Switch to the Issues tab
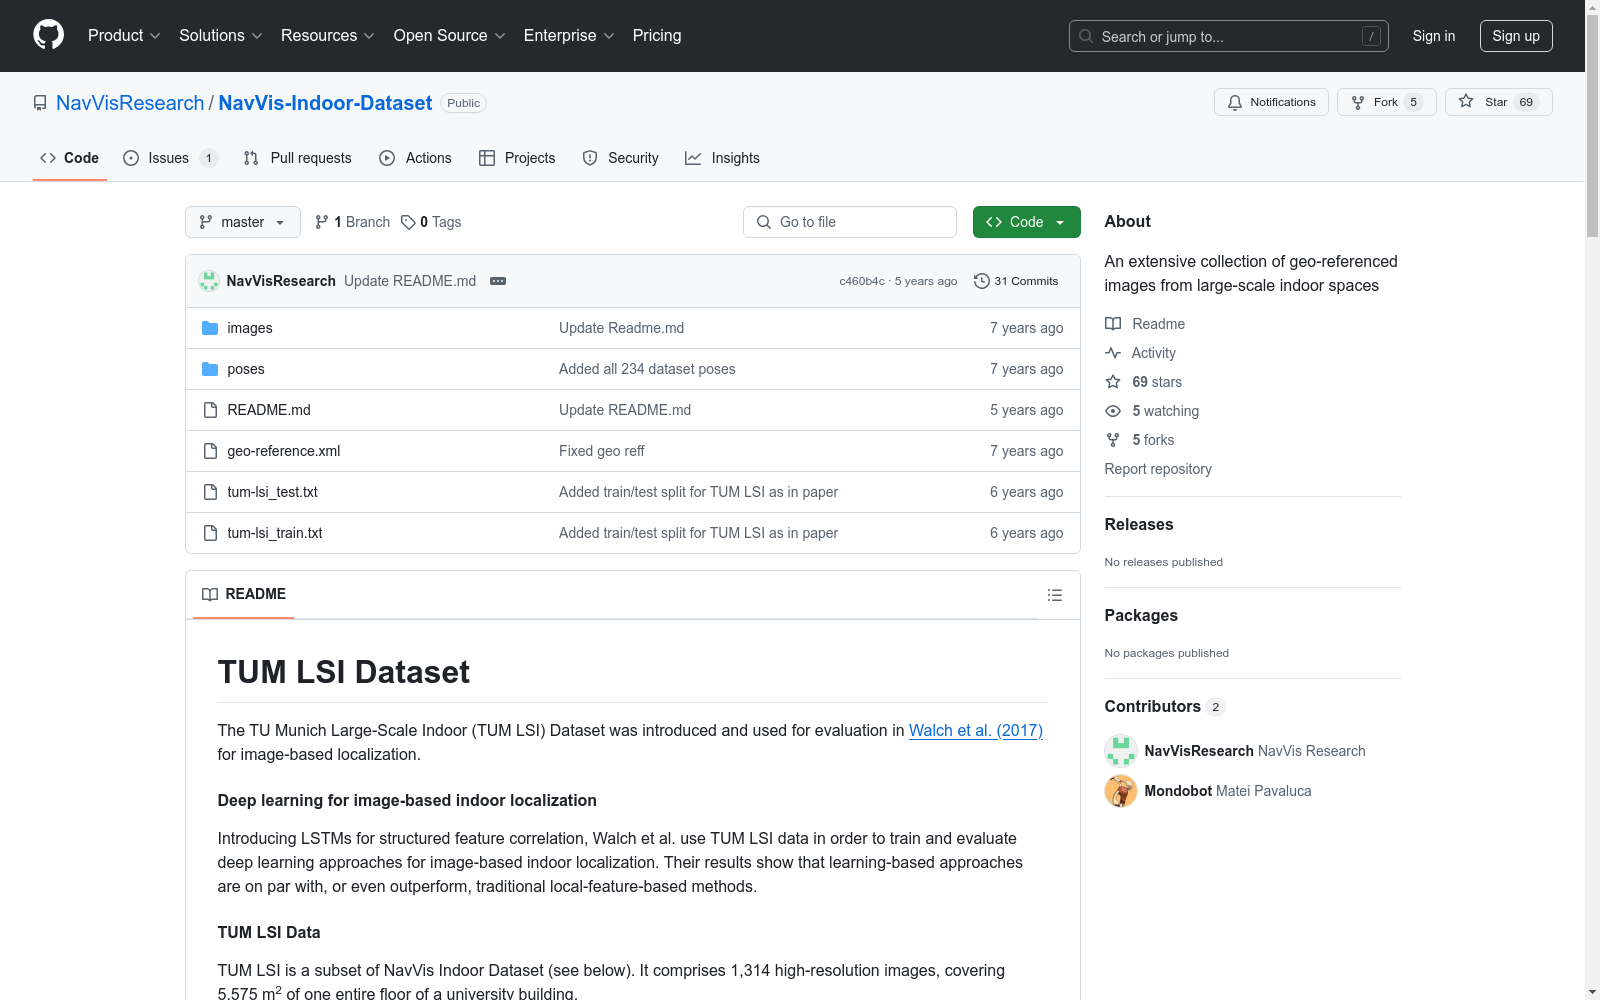Screen dimensions: 1600x1000 pos(170,158)
